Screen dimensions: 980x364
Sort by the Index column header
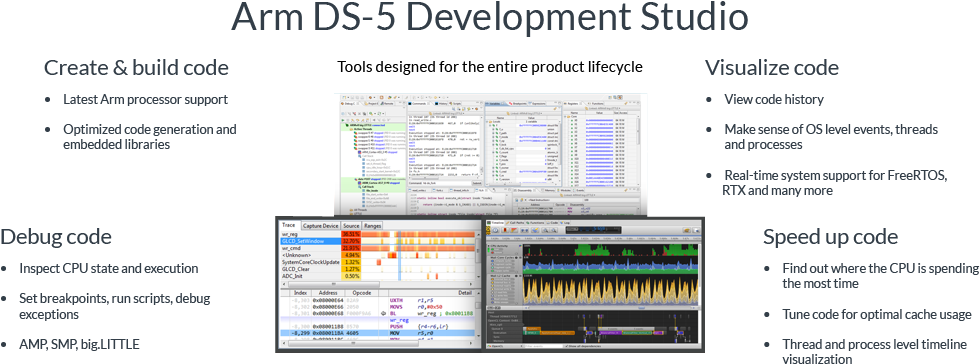[301, 293]
